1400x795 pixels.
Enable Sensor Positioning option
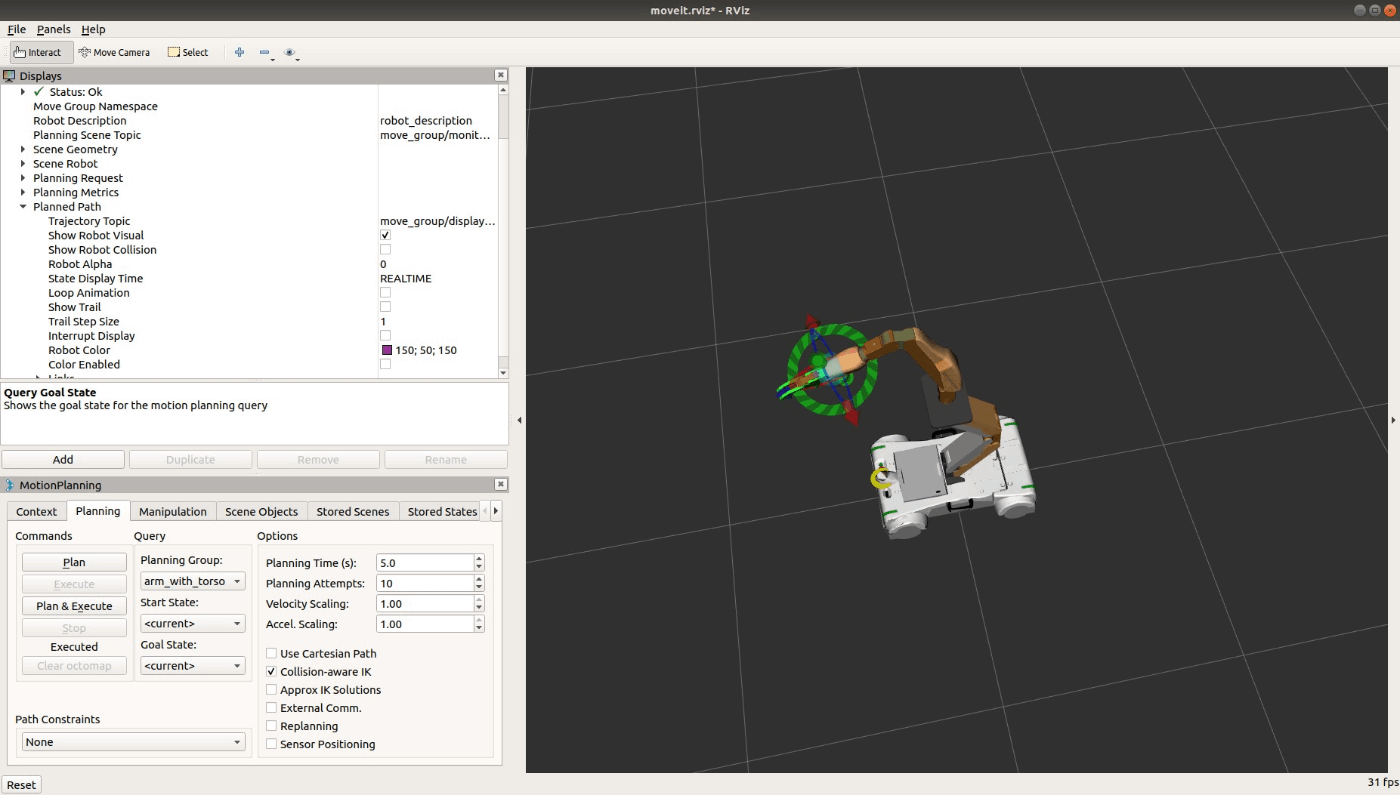(272, 744)
